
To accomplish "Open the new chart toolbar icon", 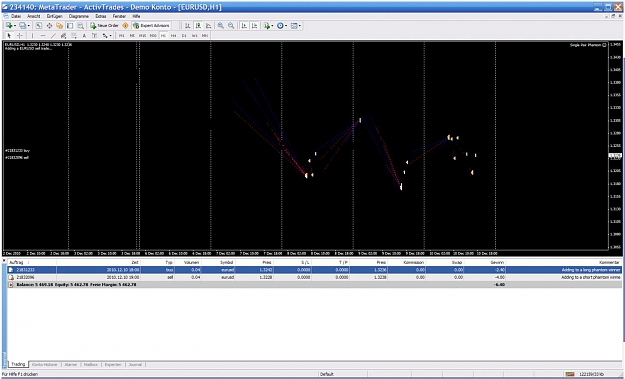I will 8,26.
